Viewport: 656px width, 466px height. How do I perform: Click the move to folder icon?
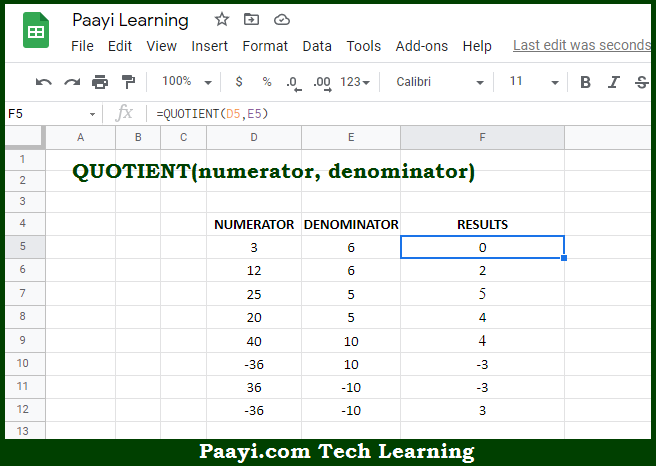tap(251, 20)
